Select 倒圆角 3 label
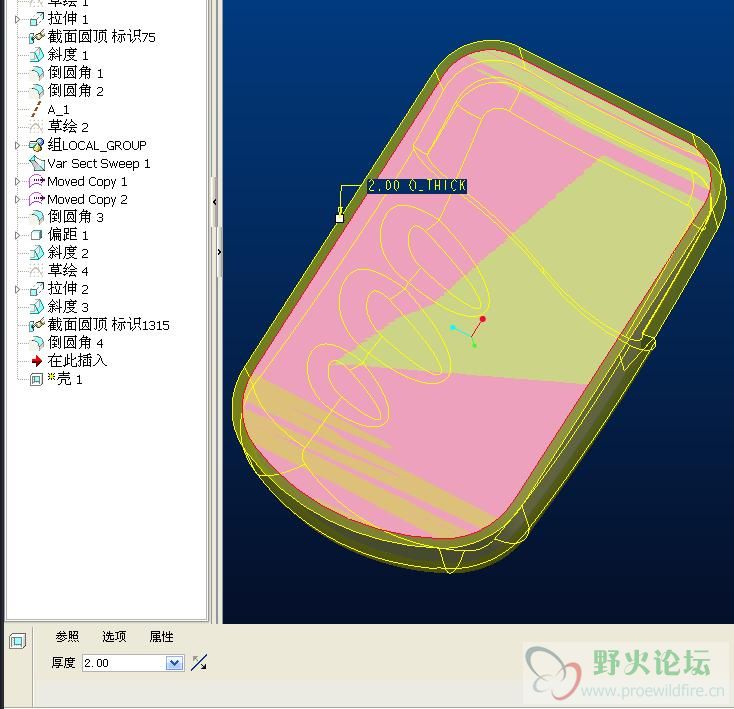This screenshot has width=734, height=709. click(75, 217)
